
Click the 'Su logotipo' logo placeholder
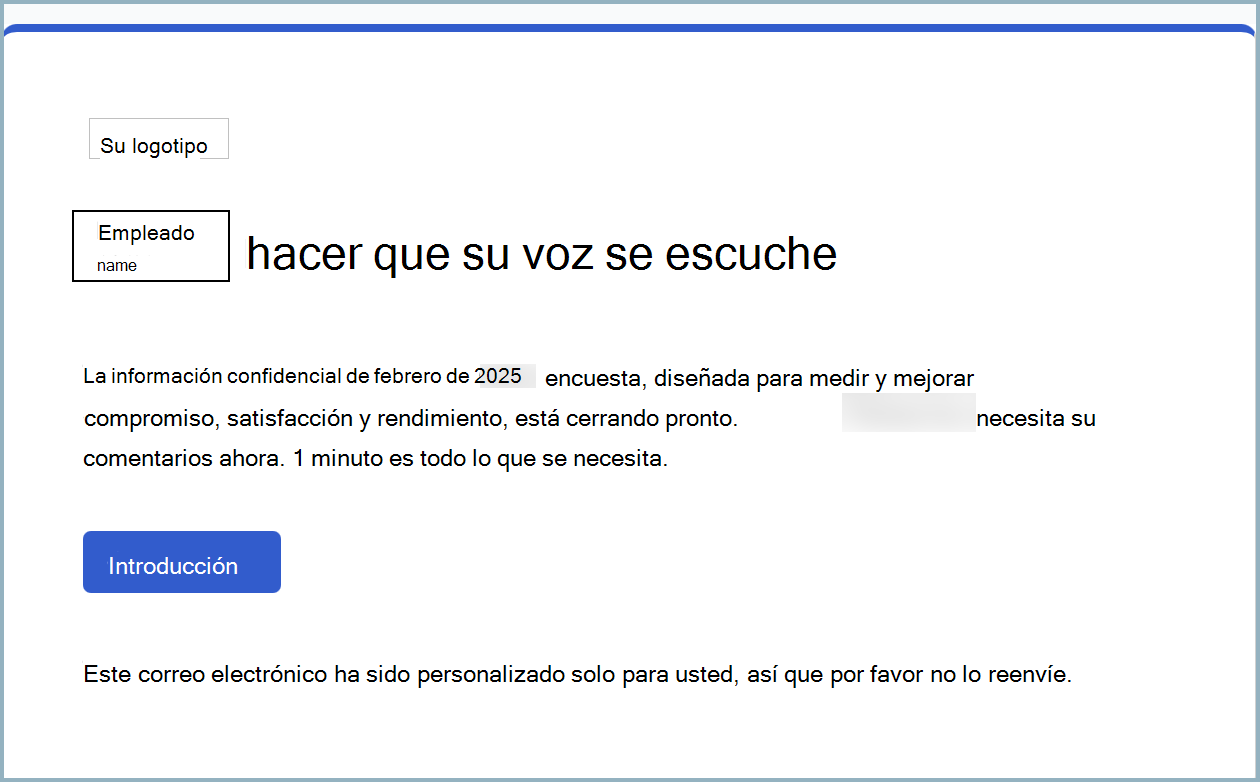pos(158,138)
